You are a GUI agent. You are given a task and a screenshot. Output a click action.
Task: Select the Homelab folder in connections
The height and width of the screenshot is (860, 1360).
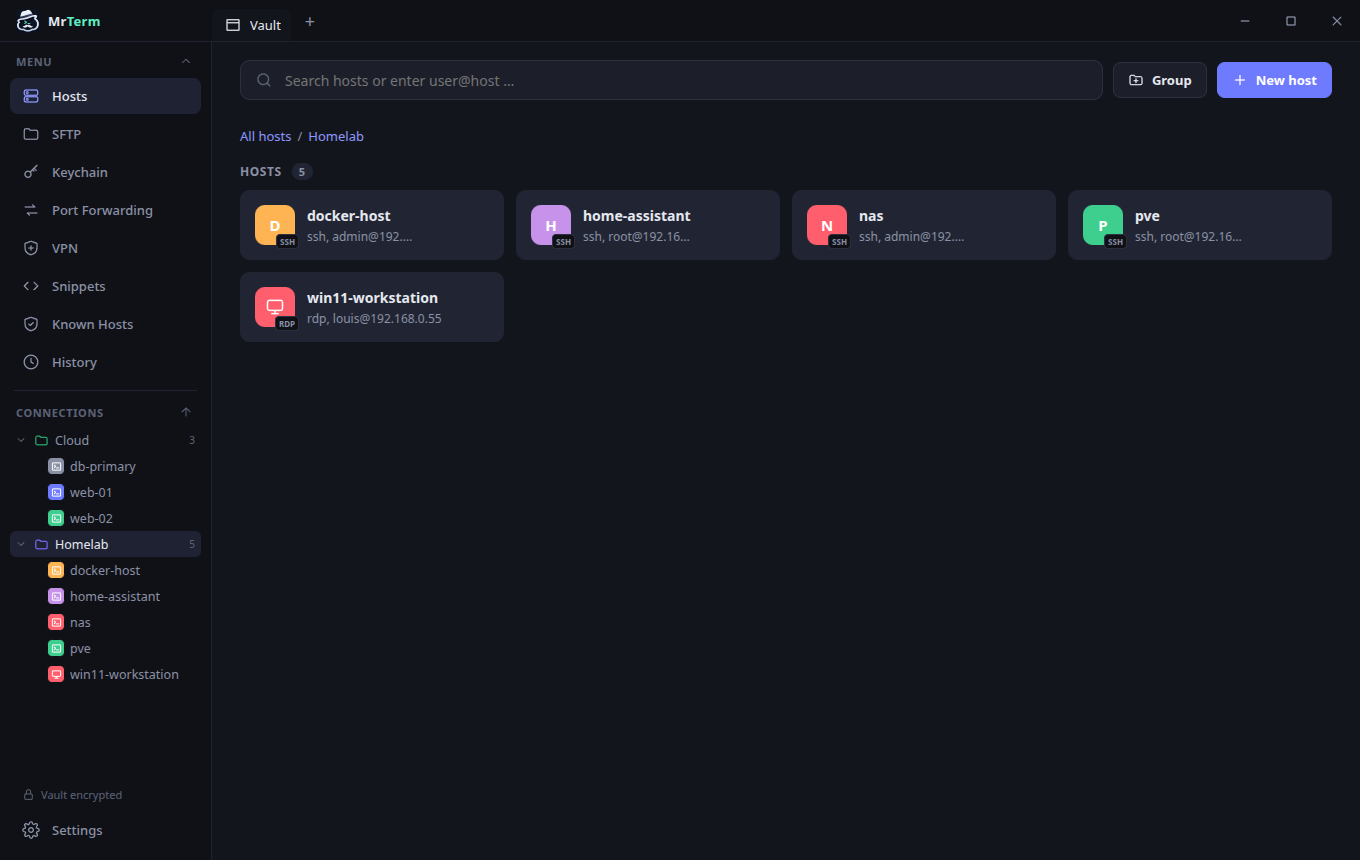[x=105, y=544]
